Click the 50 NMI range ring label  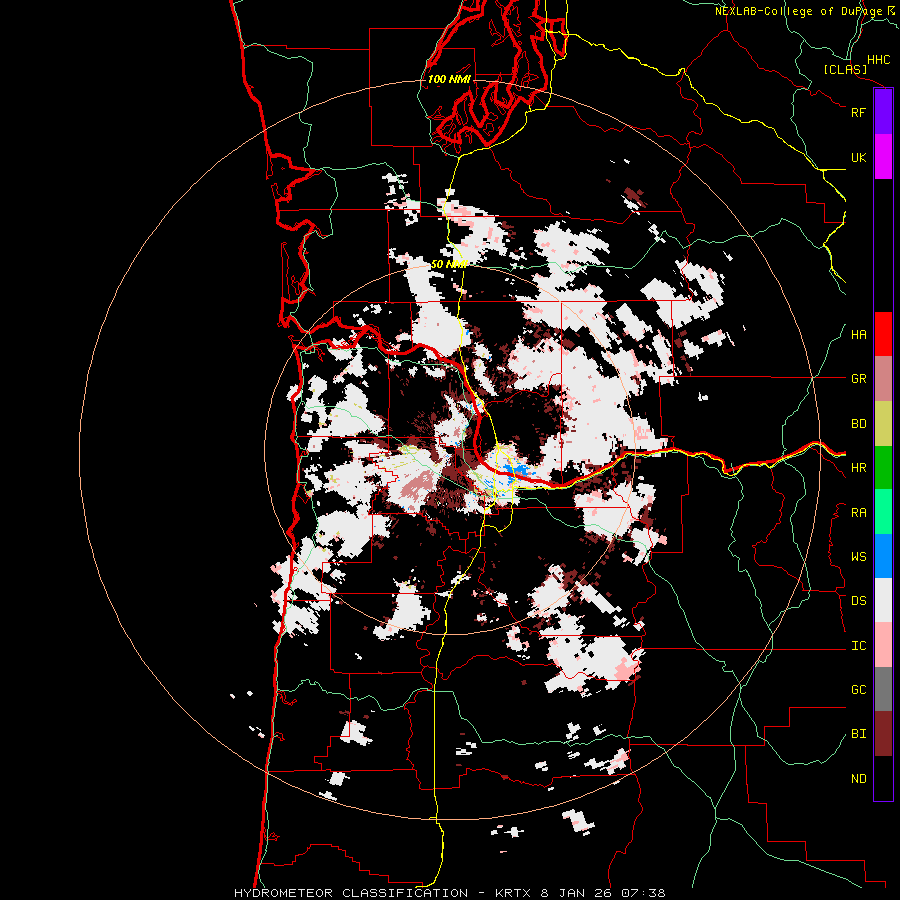click(449, 264)
